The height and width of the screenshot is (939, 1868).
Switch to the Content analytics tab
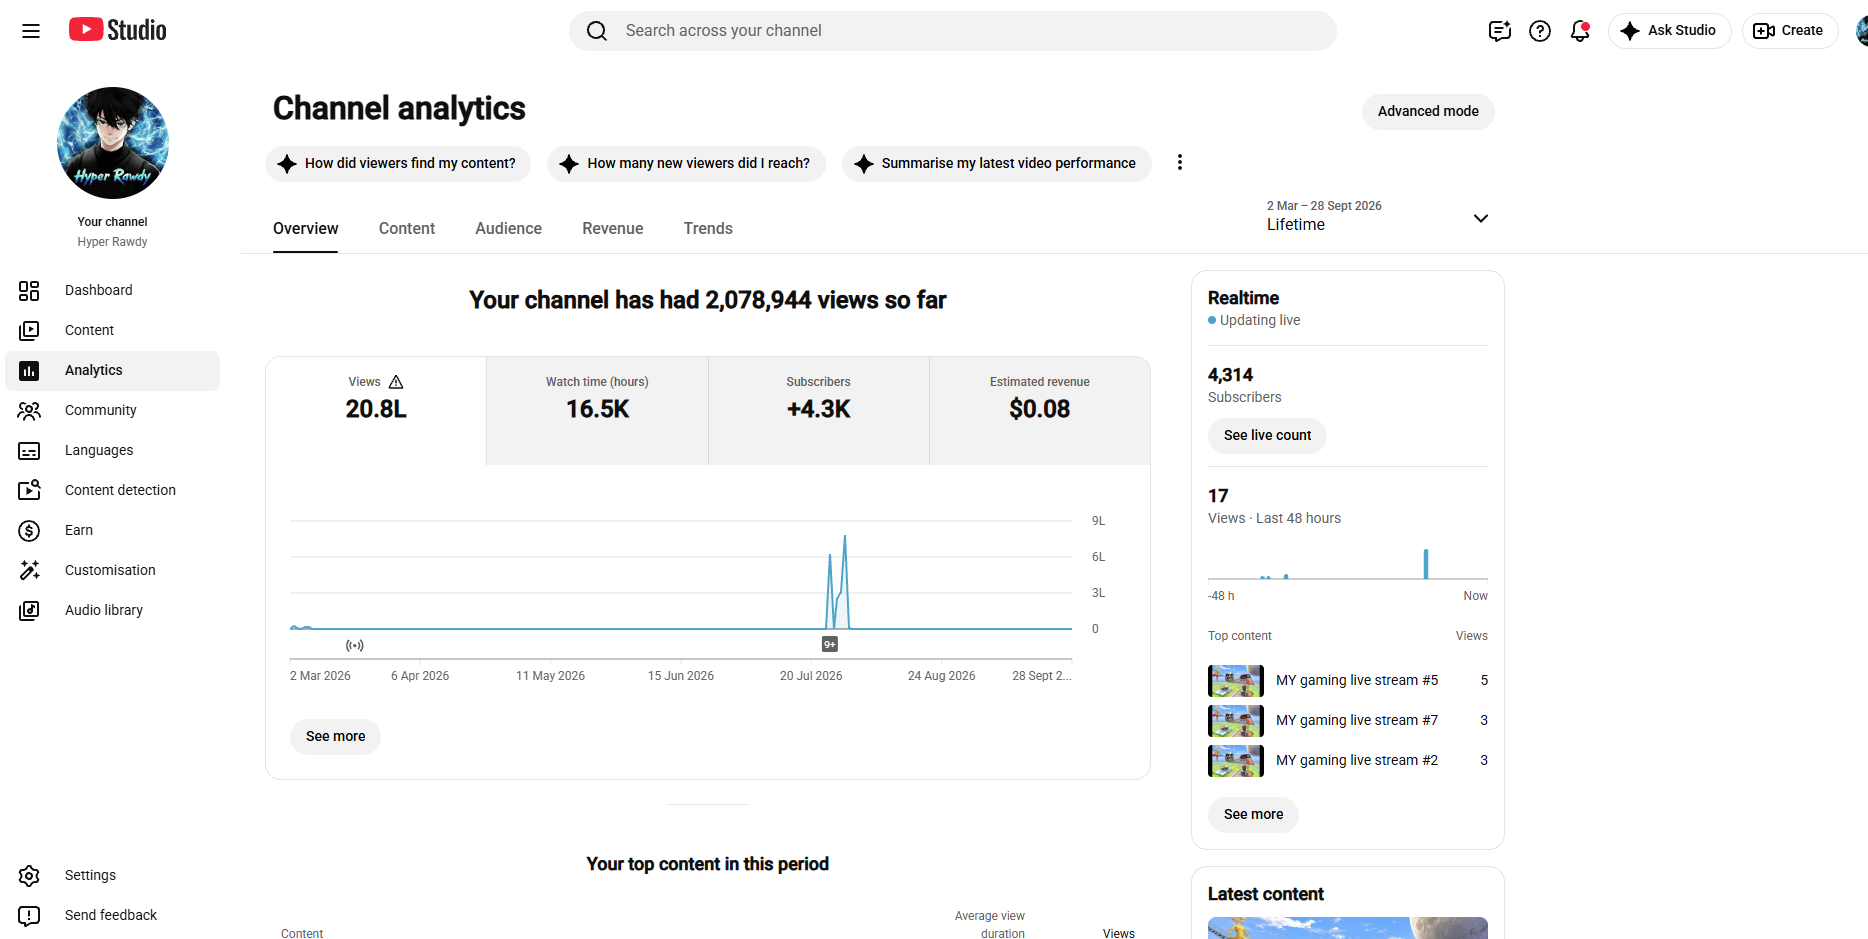[x=407, y=228]
